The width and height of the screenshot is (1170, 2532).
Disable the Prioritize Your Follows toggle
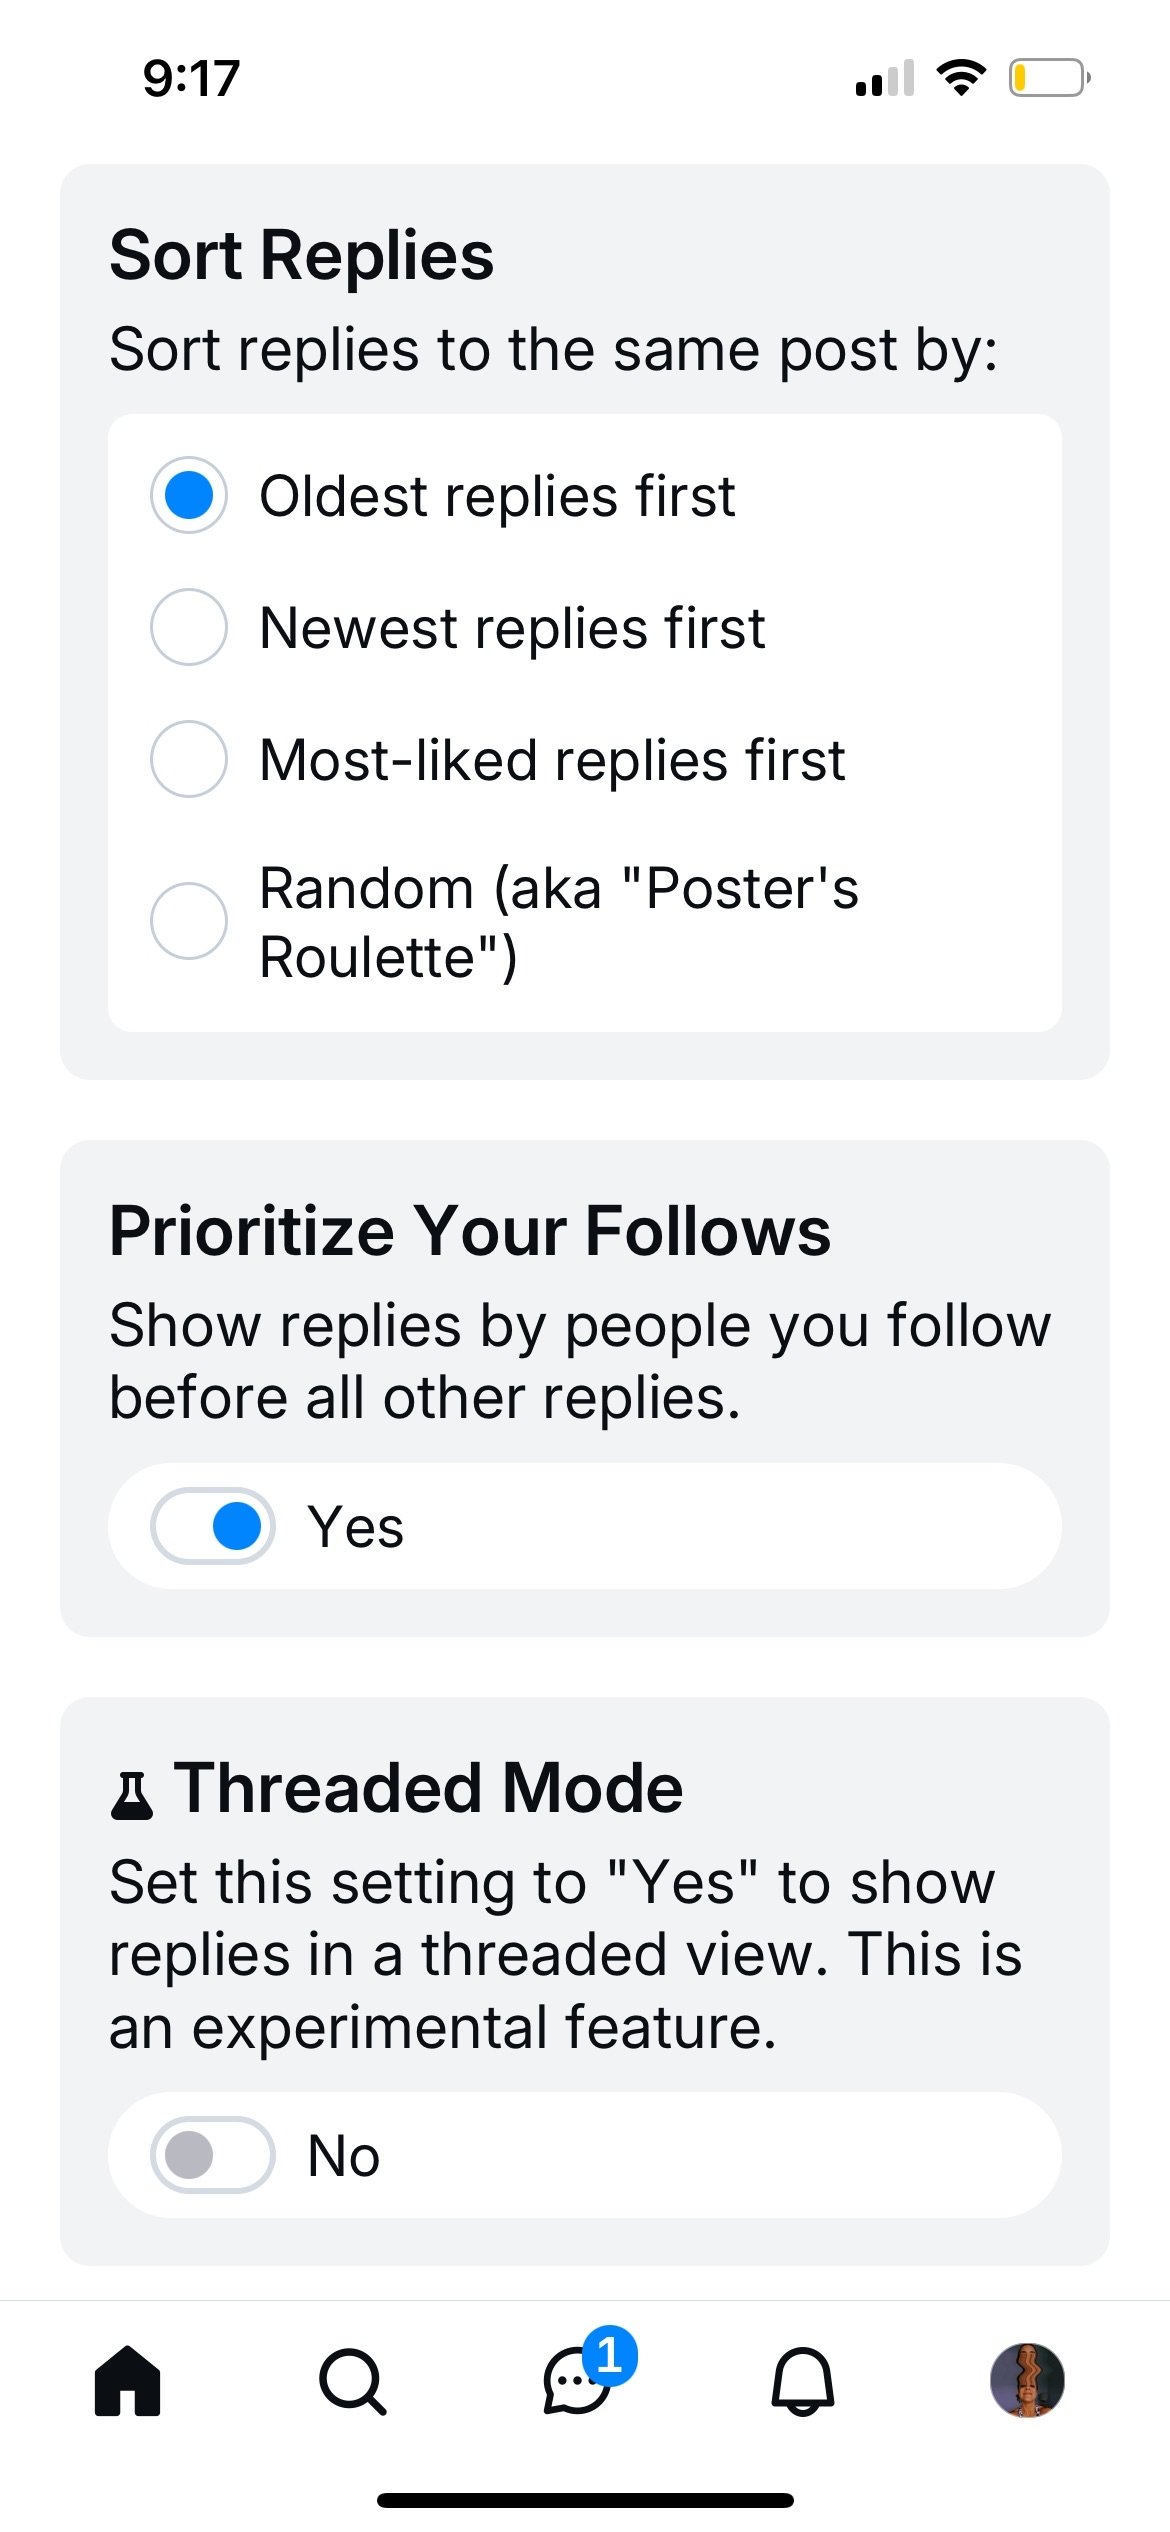[213, 1527]
